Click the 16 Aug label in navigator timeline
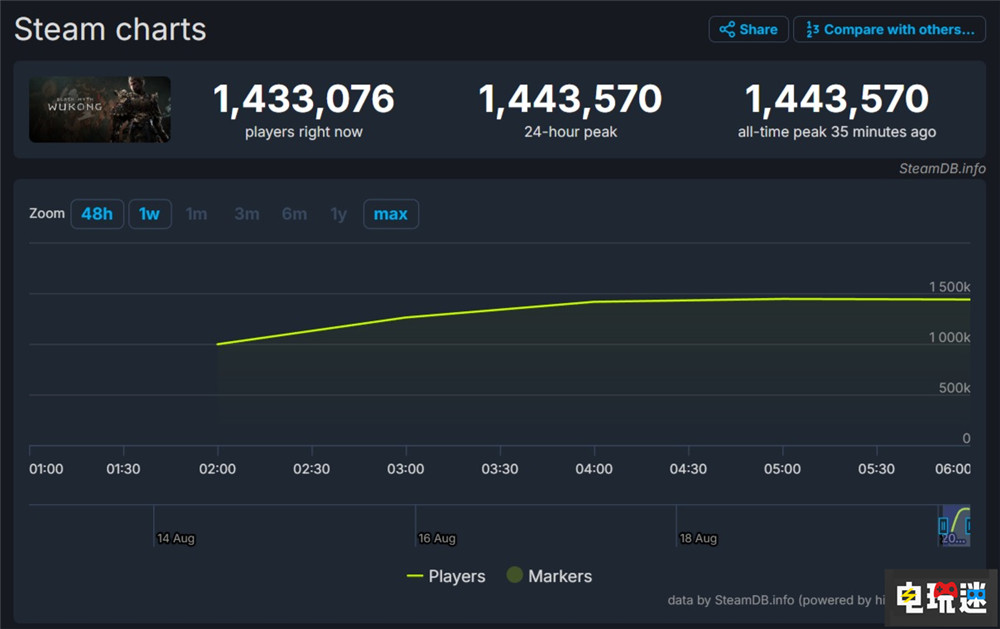1000x629 pixels. 437,538
